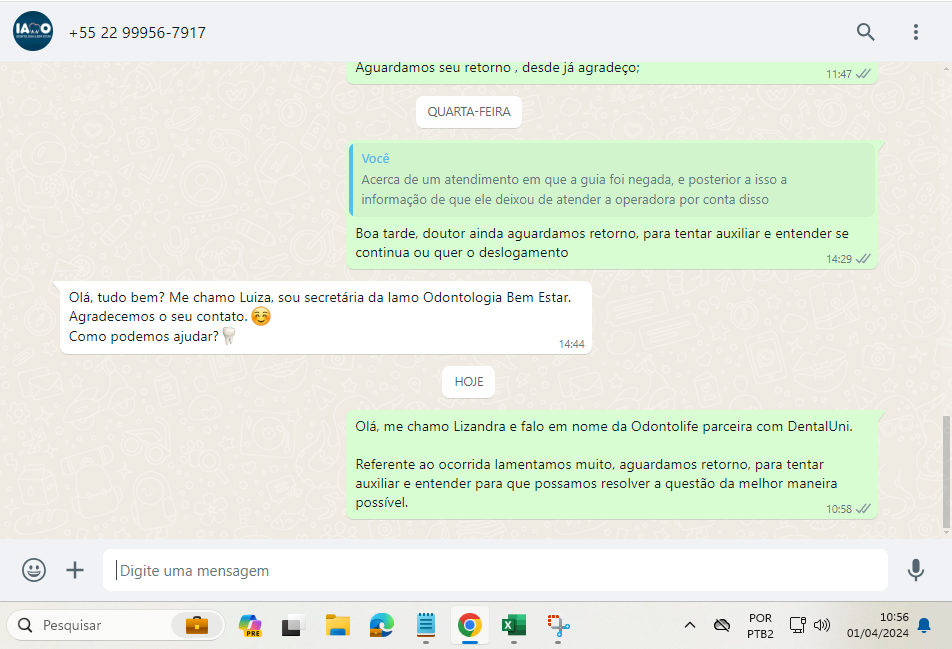
Task: Record a voice message
Action: (x=916, y=570)
